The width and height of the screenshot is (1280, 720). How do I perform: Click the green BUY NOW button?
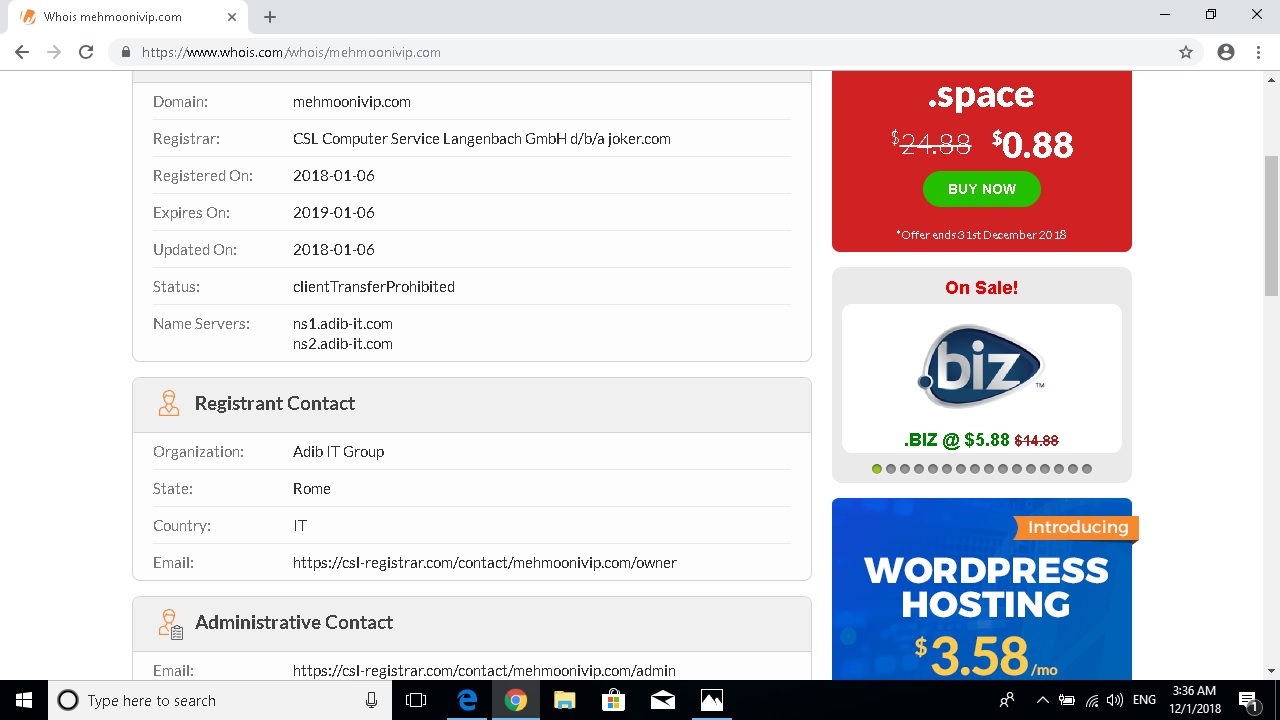981,189
